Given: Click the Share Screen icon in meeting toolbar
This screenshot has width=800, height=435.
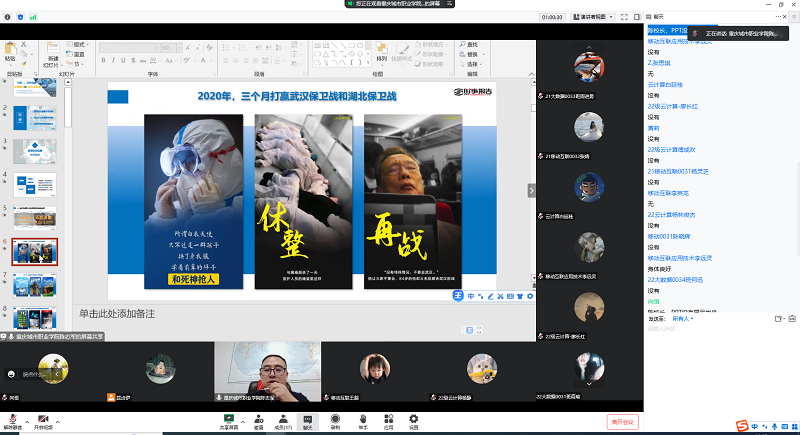Looking at the screenshot, I should [231, 420].
